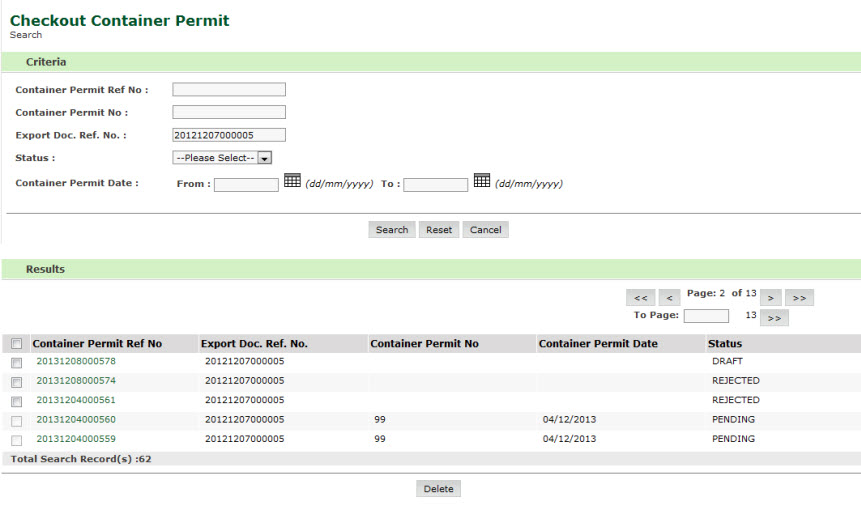This screenshot has height=508, width=861.
Task: Tick checkbox for permit 20131208000574
Action: coord(16,382)
